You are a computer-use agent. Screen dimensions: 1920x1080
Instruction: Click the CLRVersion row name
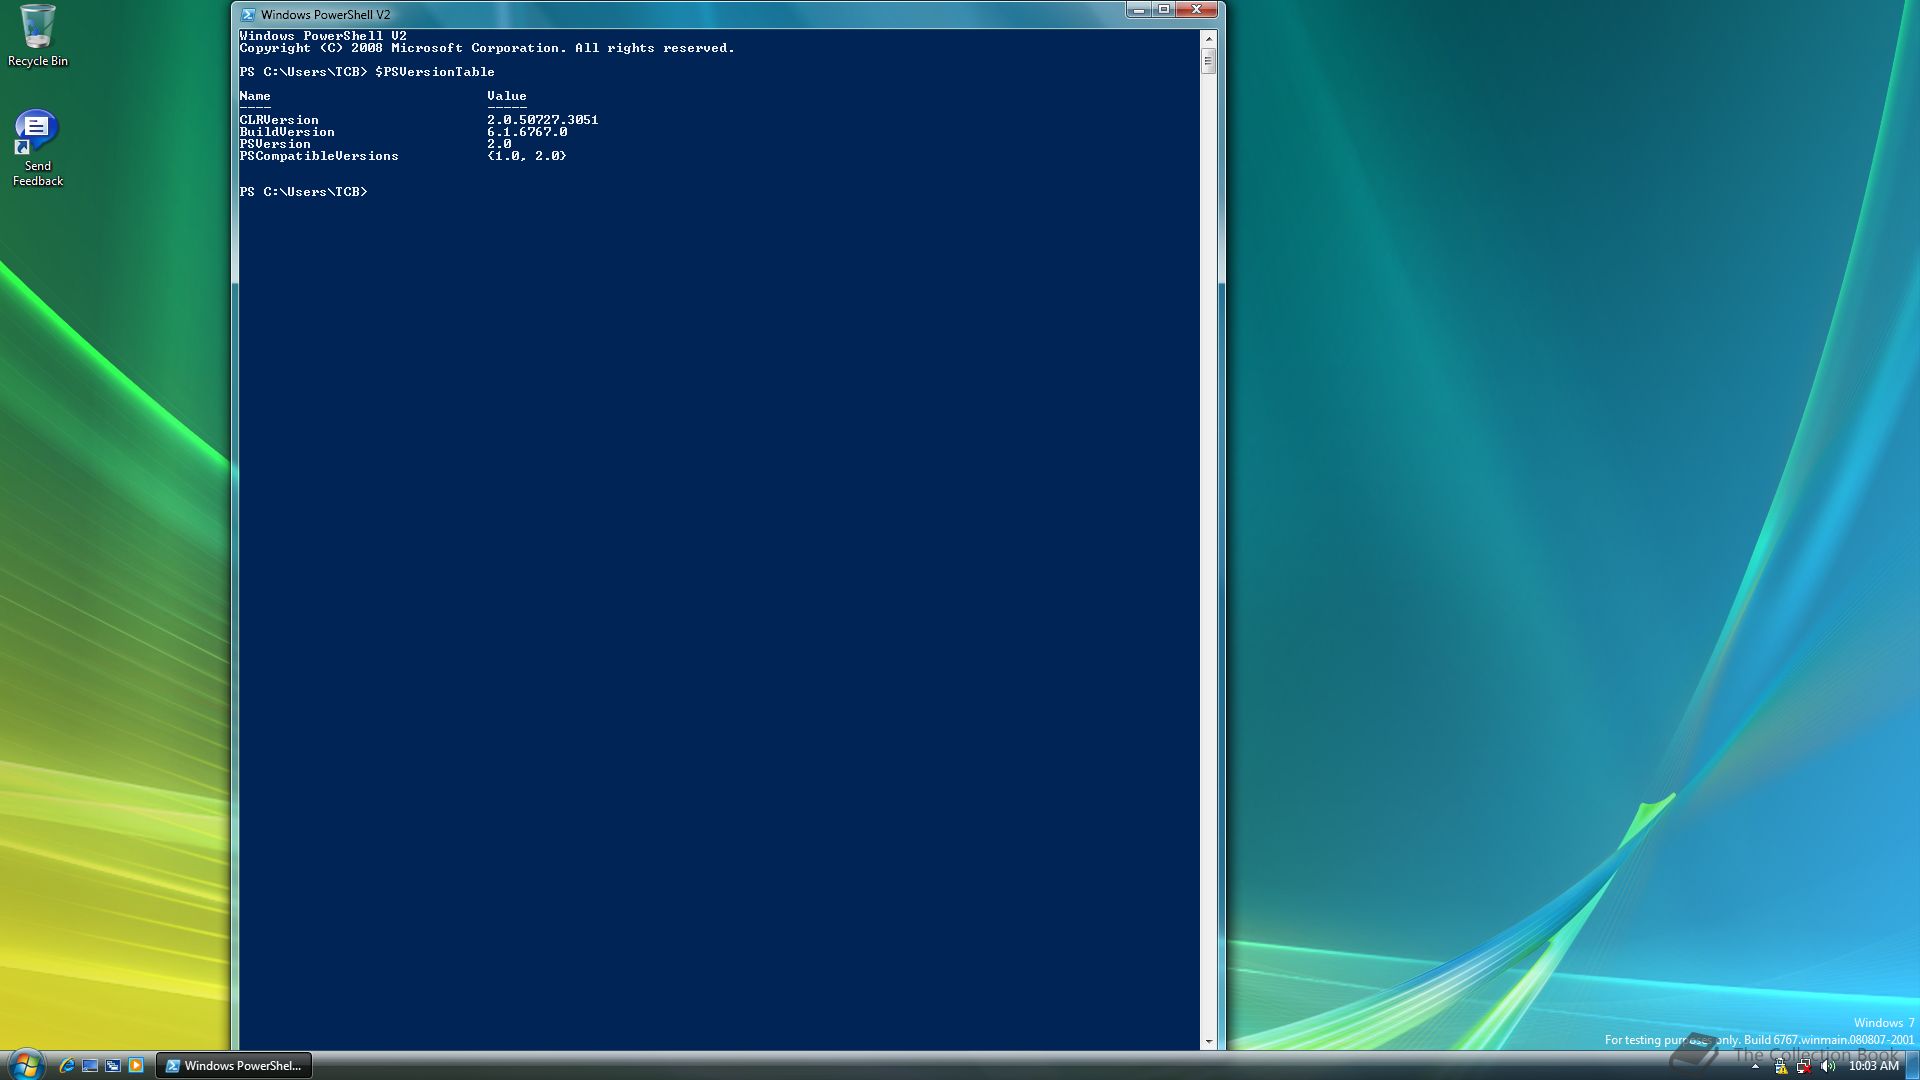coord(279,120)
